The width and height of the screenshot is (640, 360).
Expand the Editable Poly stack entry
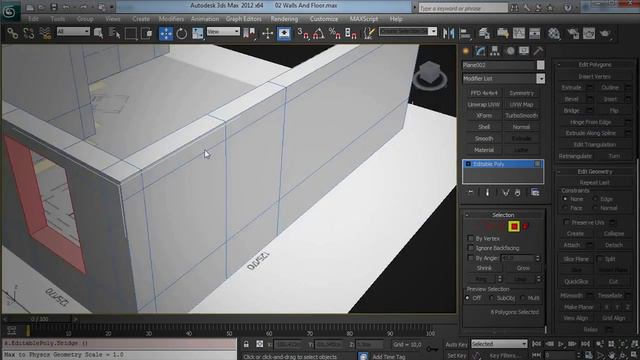[x=468, y=164]
